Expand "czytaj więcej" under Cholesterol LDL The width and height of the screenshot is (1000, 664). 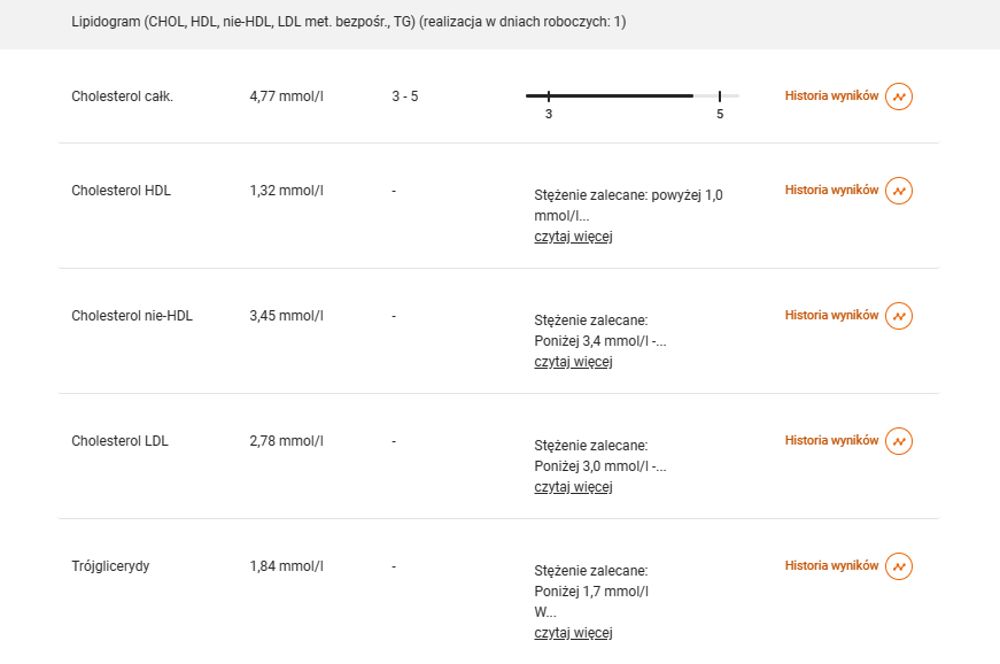point(573,487)
